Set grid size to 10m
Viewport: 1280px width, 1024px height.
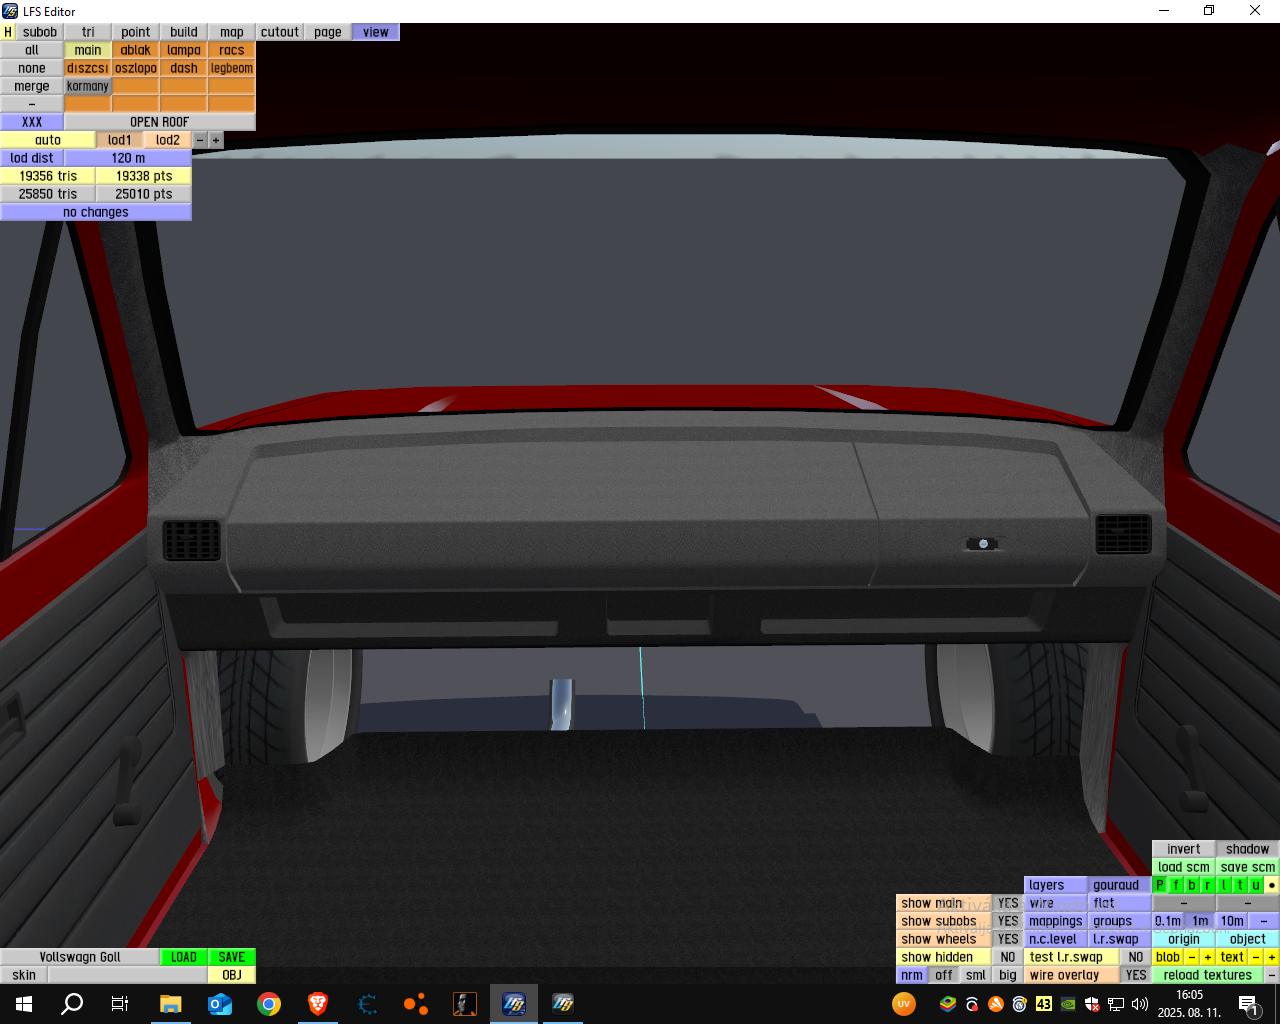click(x=1232, y=921)
